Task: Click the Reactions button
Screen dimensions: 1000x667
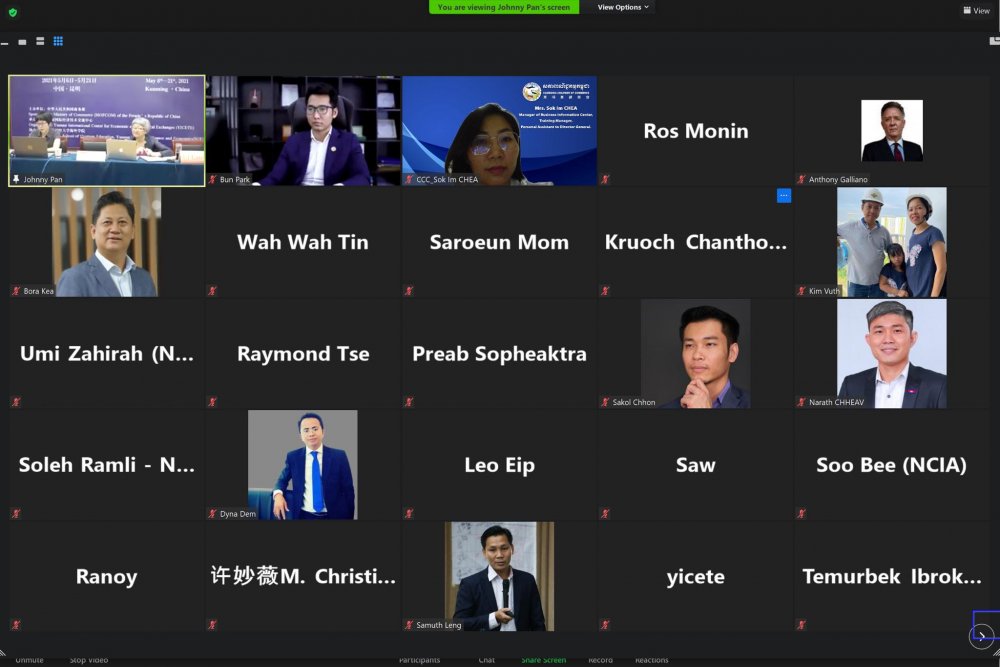Action: coord(651,660)
